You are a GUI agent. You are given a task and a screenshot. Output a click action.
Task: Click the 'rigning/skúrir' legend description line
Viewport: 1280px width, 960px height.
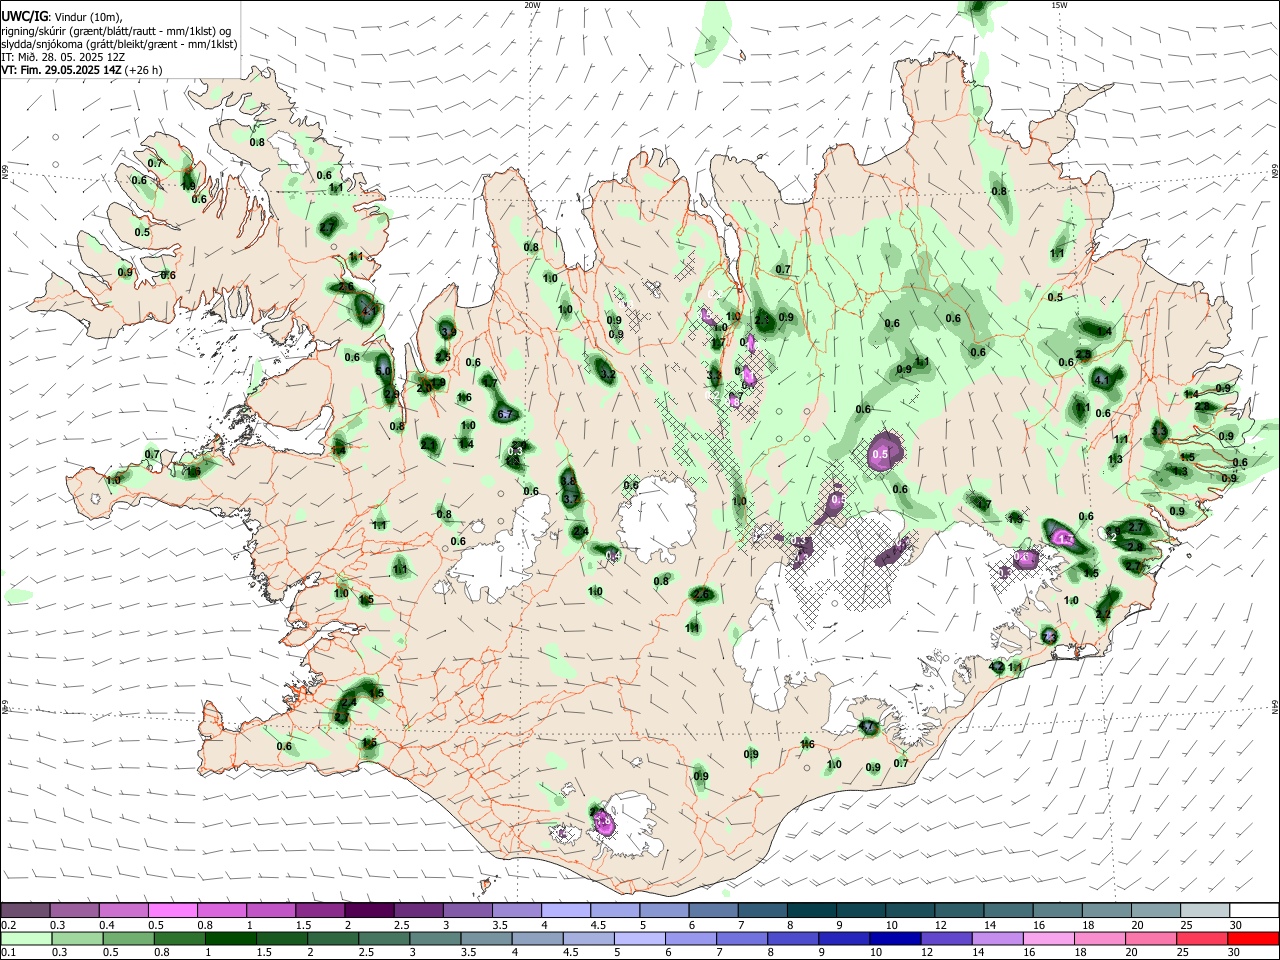click(x=115, y=31)
